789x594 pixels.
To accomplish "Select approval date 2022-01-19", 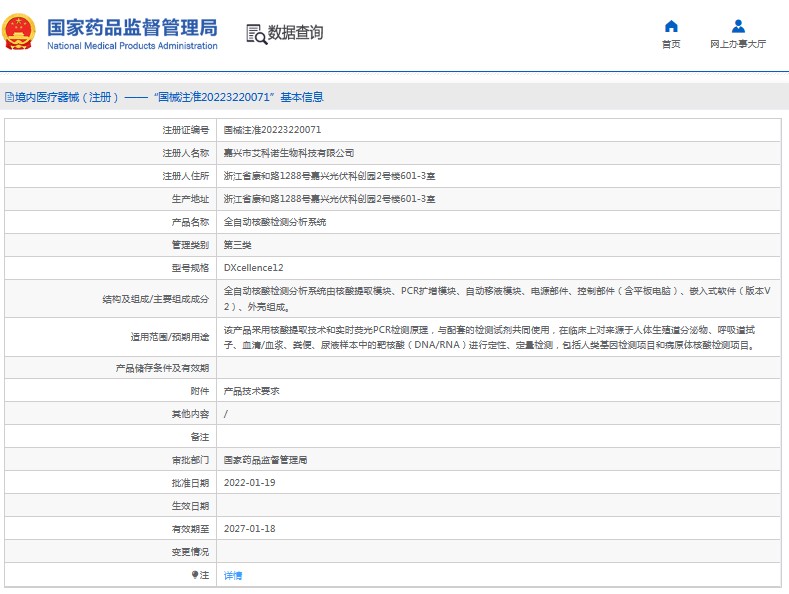I will tap(250, 483).
